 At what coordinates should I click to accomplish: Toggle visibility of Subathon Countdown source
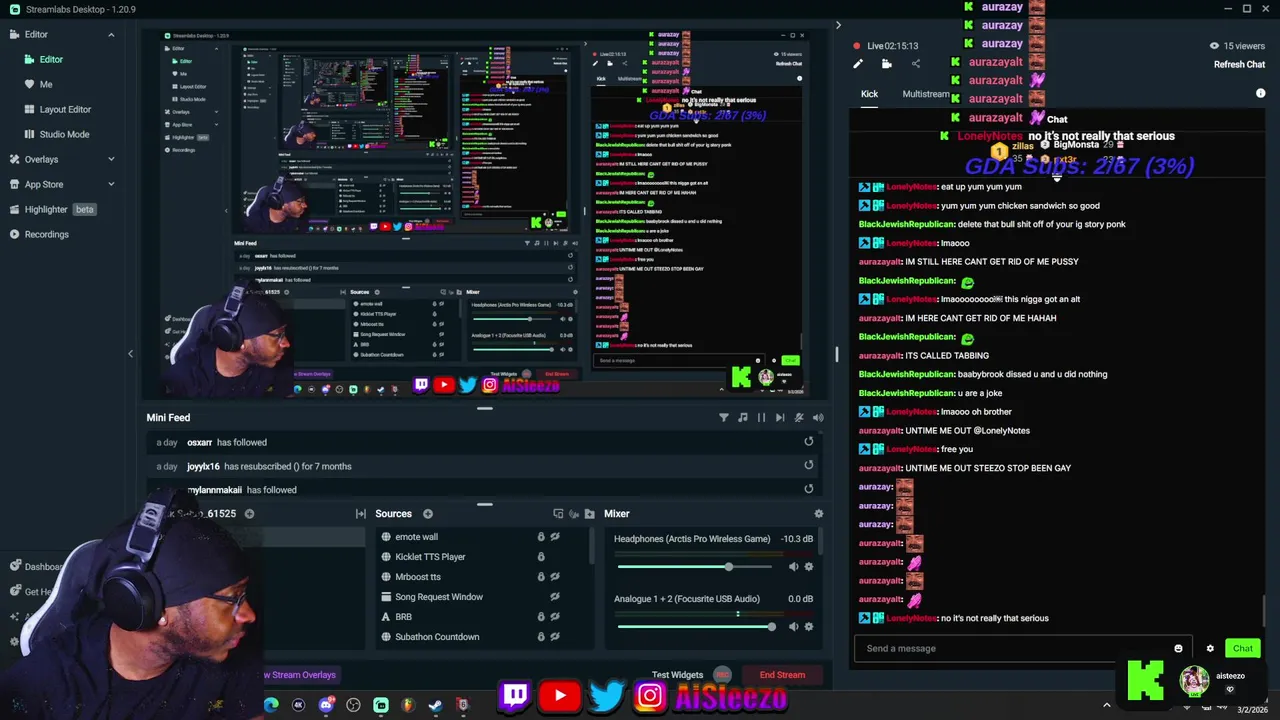(x=555, y=637)
